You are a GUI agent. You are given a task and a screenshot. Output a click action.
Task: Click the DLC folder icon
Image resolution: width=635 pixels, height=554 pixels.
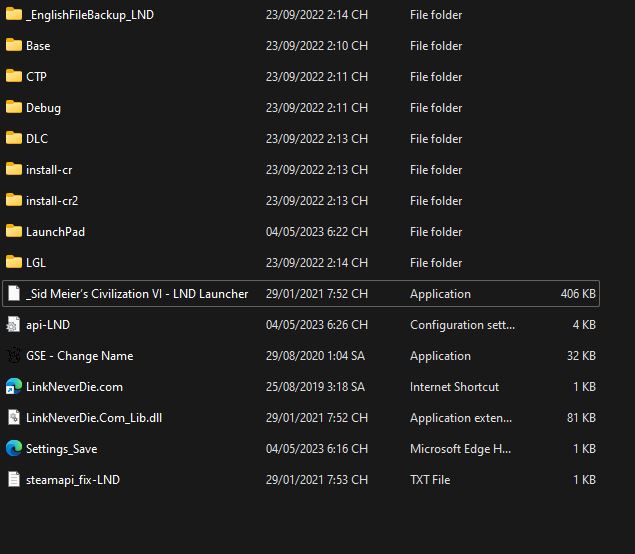(14, 138)
